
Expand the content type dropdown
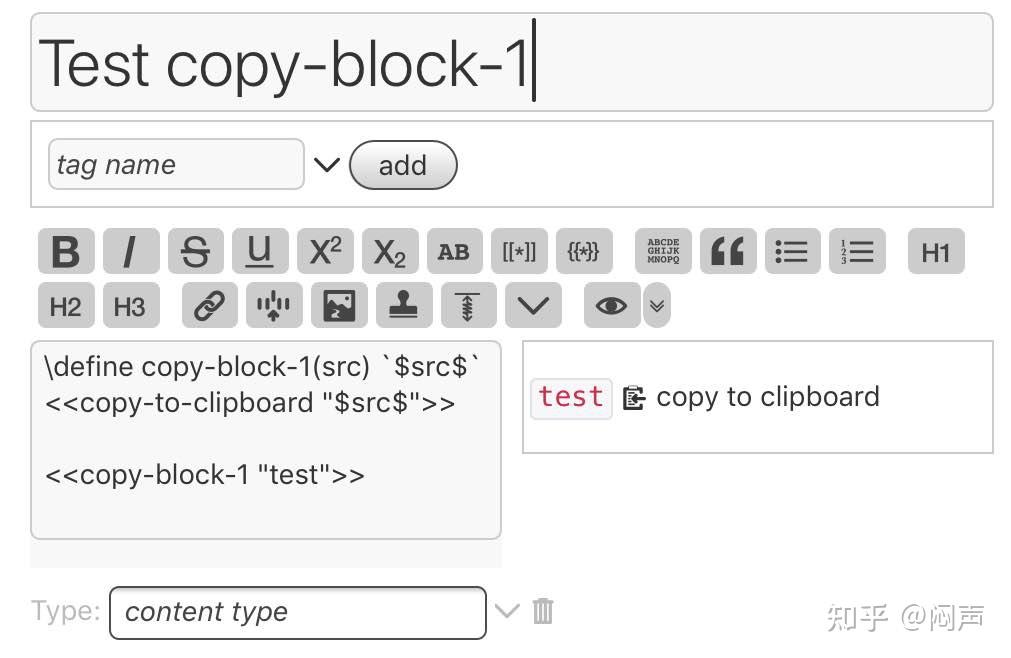tap(507, 611)
